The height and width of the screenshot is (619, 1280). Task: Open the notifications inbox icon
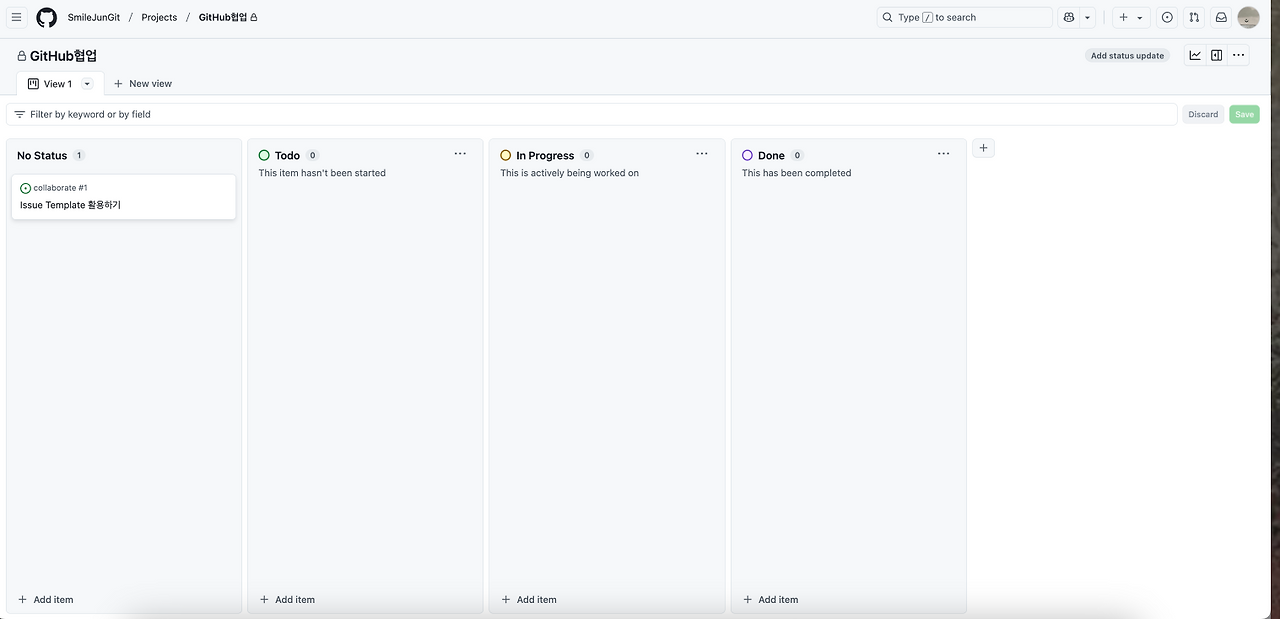[1221, 17]
